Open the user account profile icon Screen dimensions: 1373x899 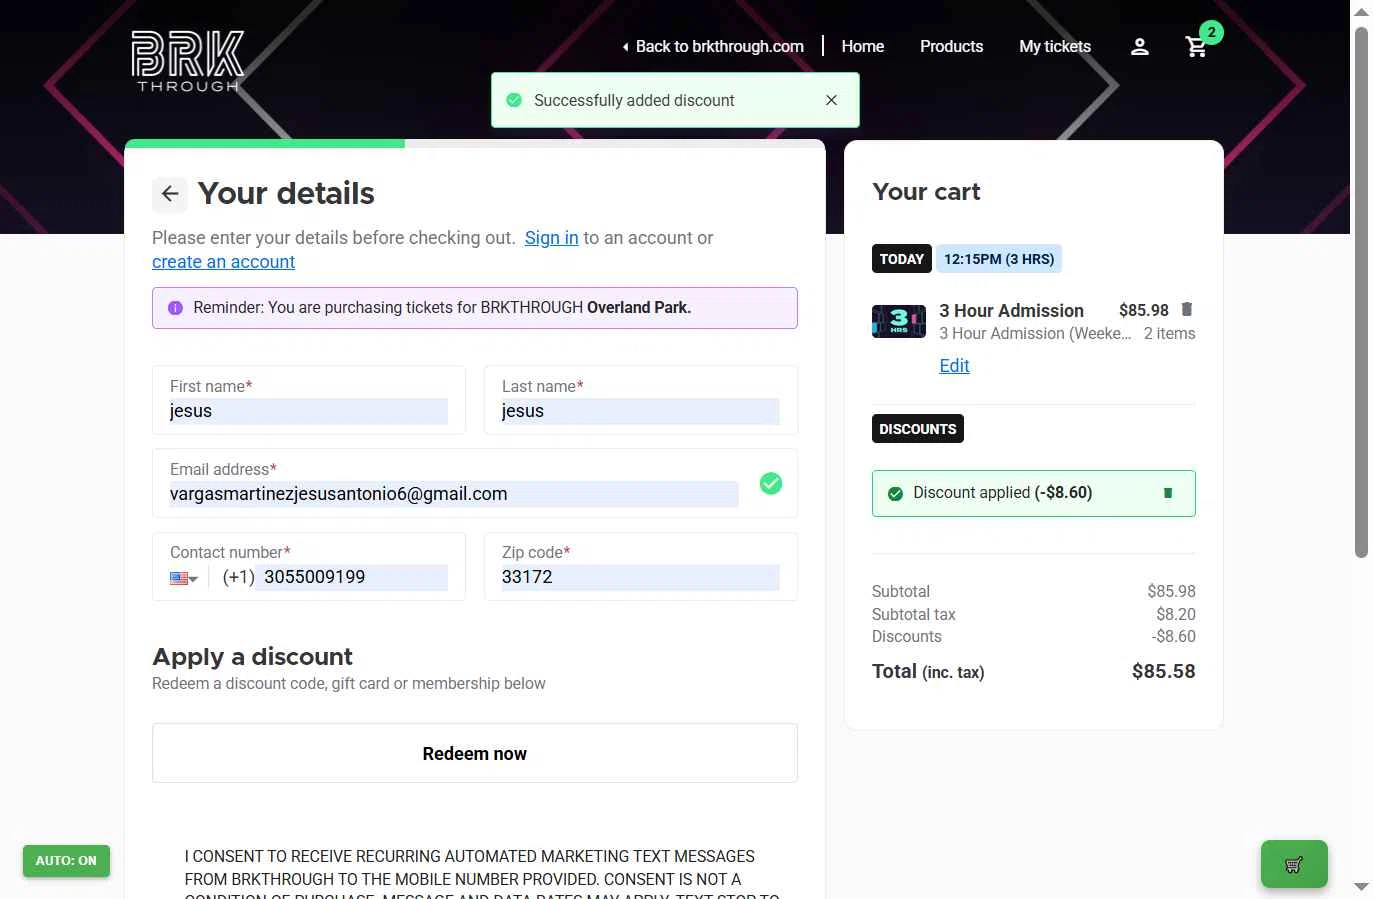(1140, 47)
